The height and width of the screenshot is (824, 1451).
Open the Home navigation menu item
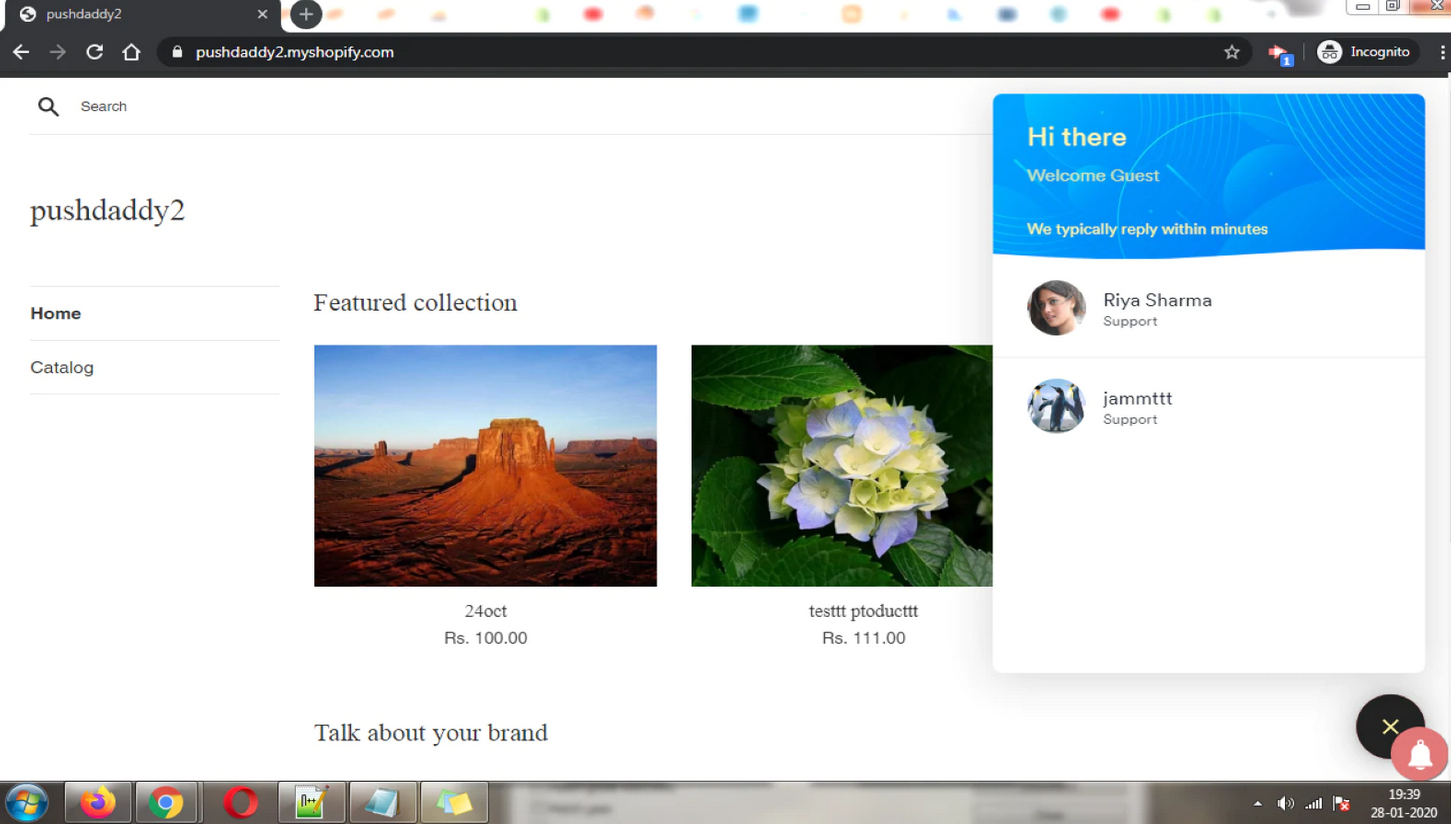[x=56, y=313]
